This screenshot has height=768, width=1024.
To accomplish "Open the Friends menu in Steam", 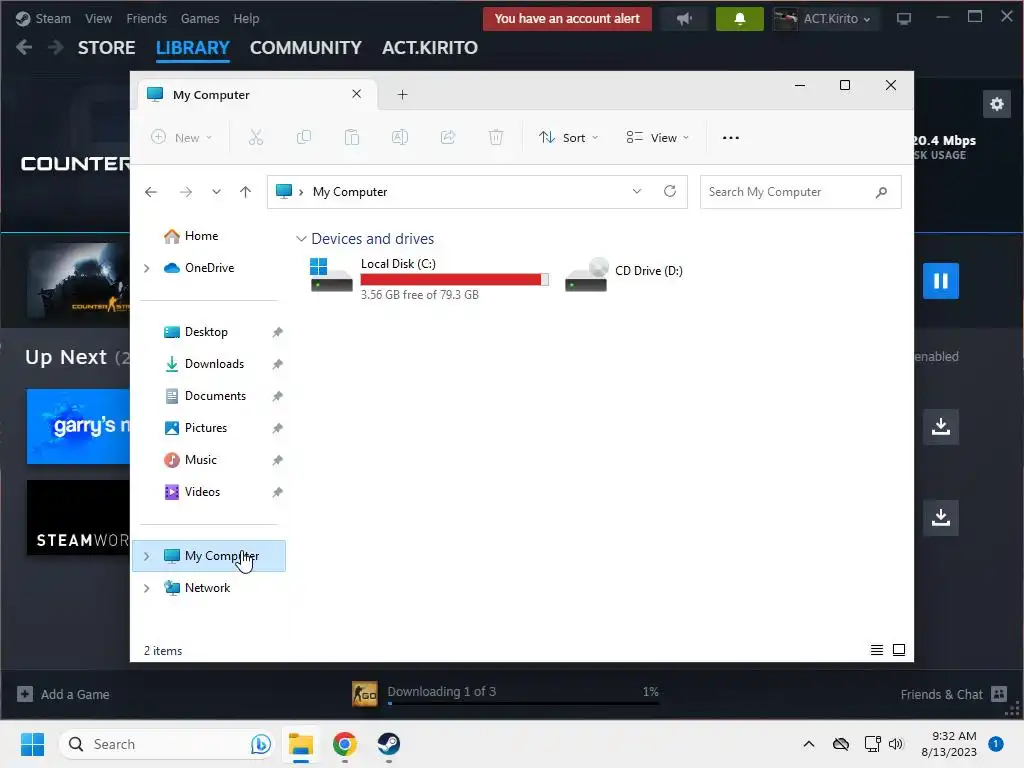I will pos(147,18).
